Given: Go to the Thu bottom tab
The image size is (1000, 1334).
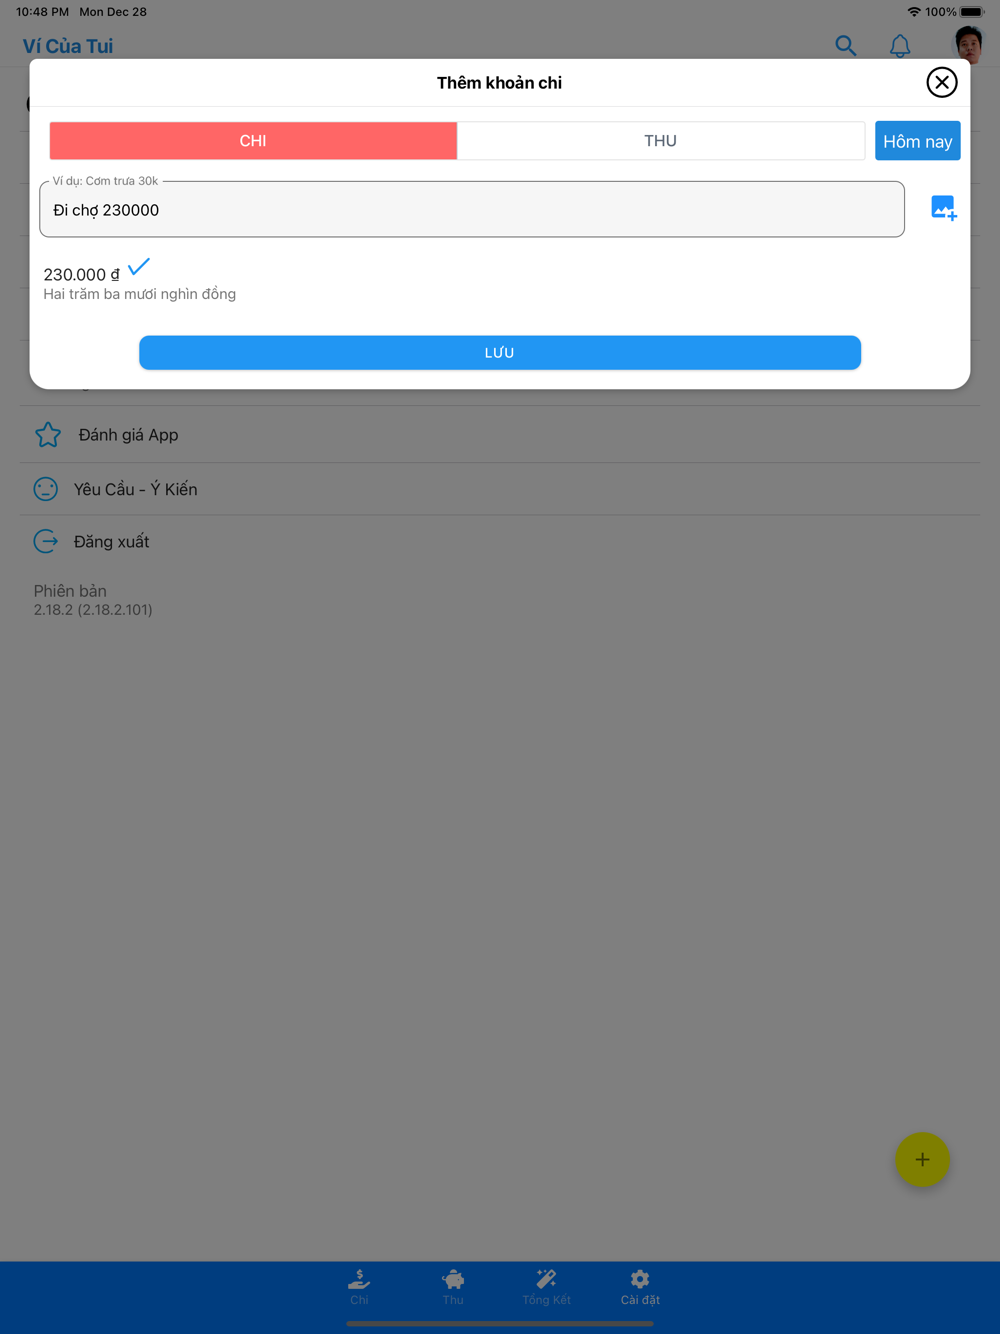Looking at the screenshot, I should [x=453, y=1287].
